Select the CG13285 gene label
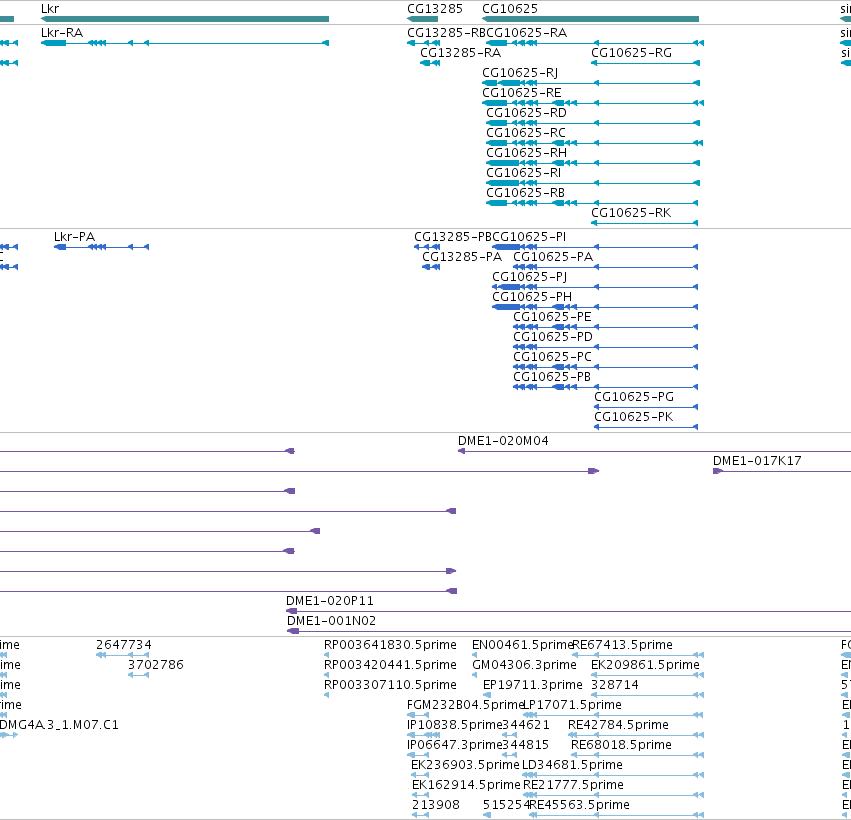The image size is (851, 820). [435, 9]
